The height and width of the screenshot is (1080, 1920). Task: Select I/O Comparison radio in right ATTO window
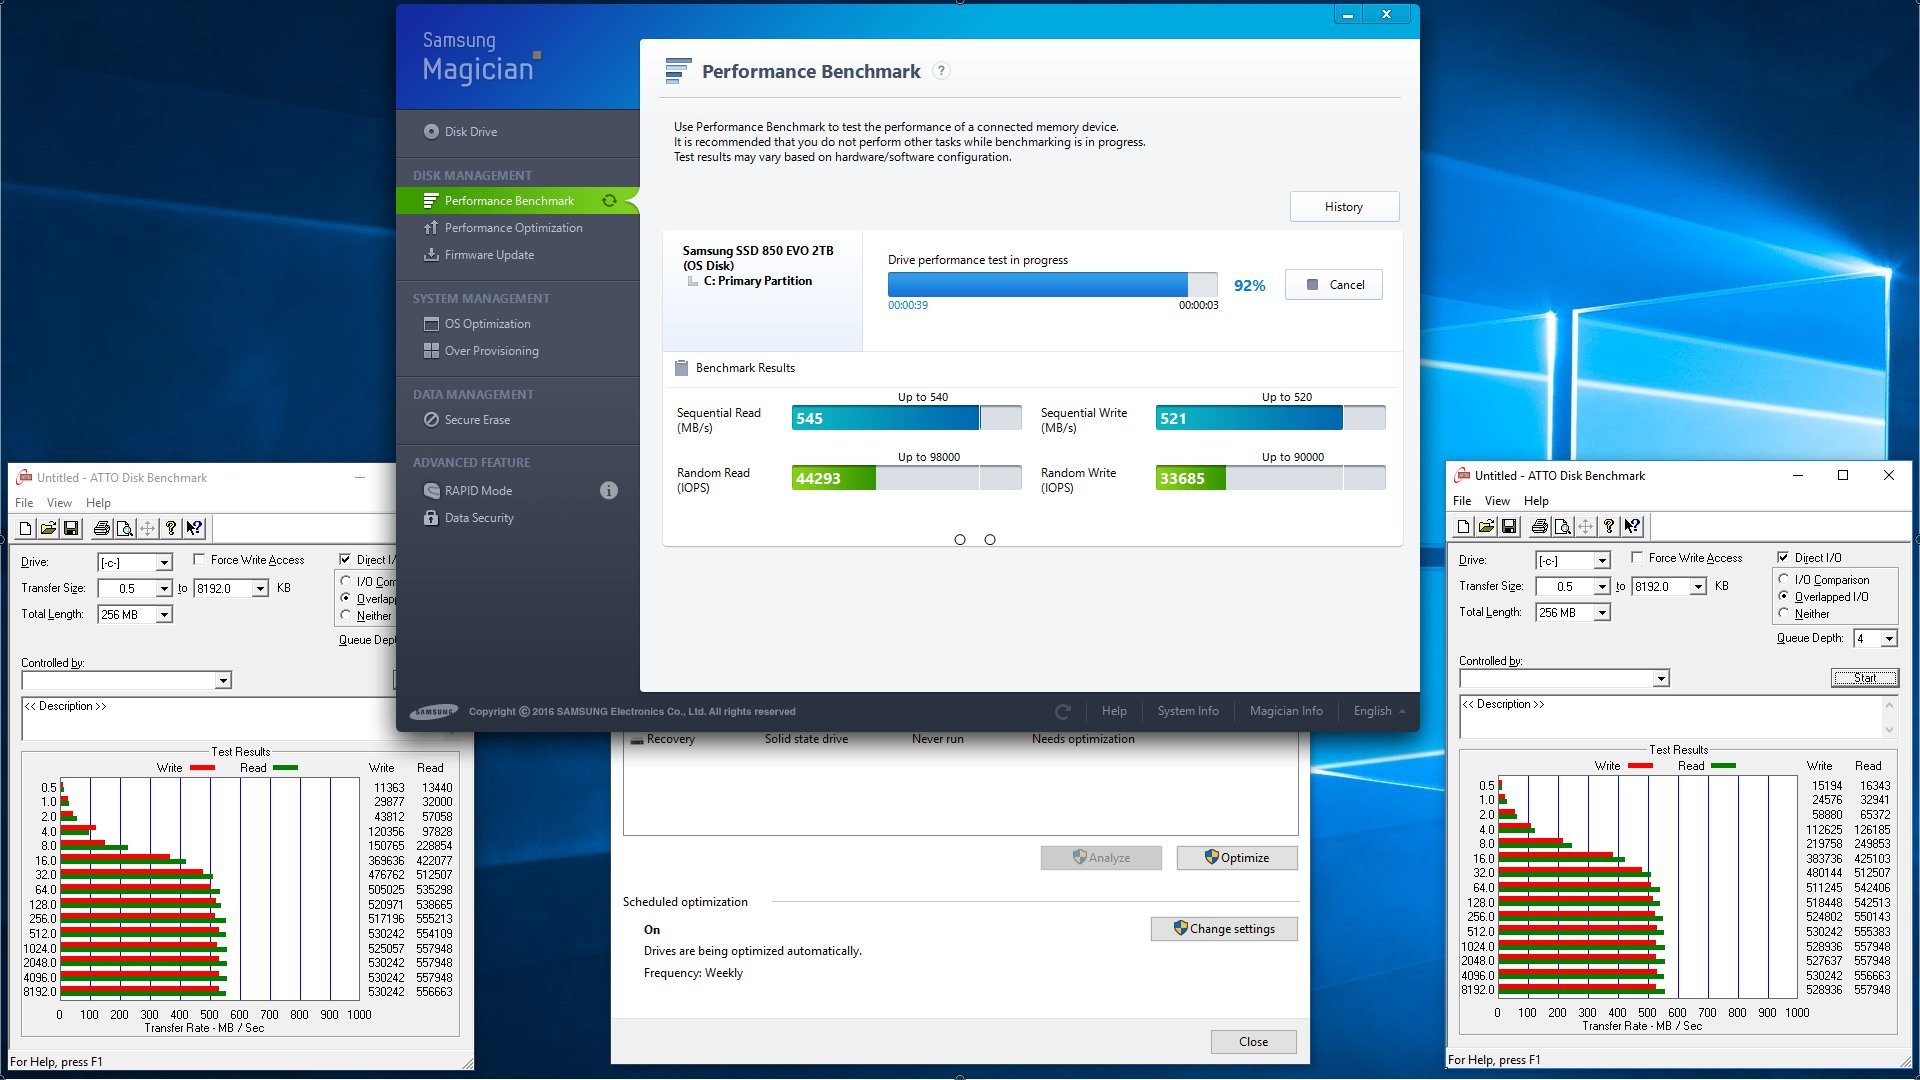pos(1783,579)
